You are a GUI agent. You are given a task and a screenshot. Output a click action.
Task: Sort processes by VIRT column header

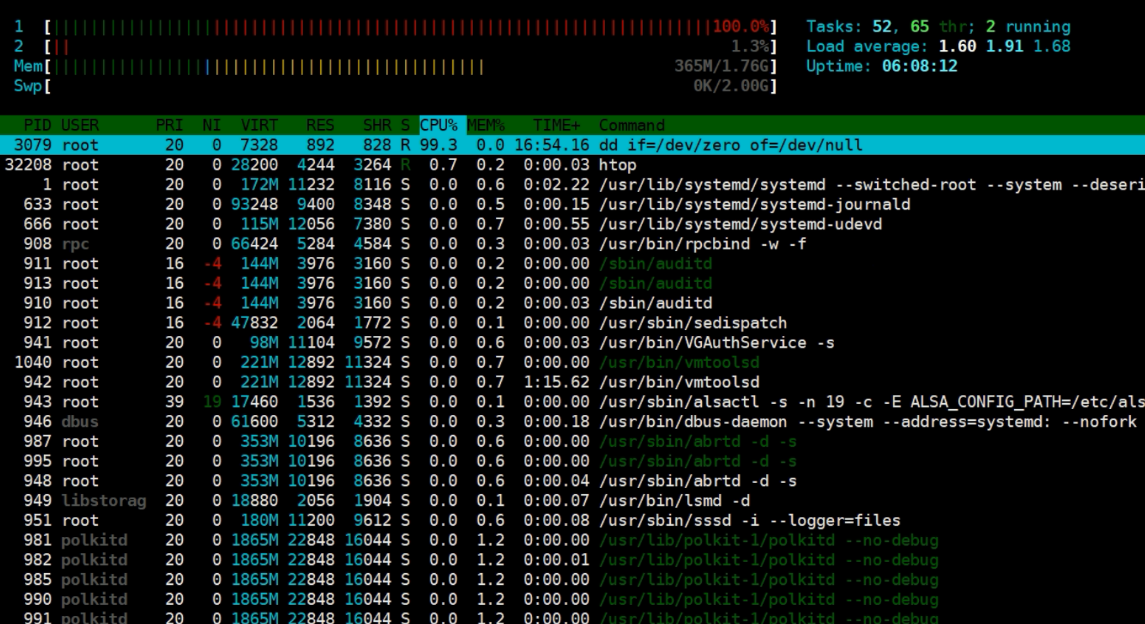pyautogui.click(x=259, y=125)
